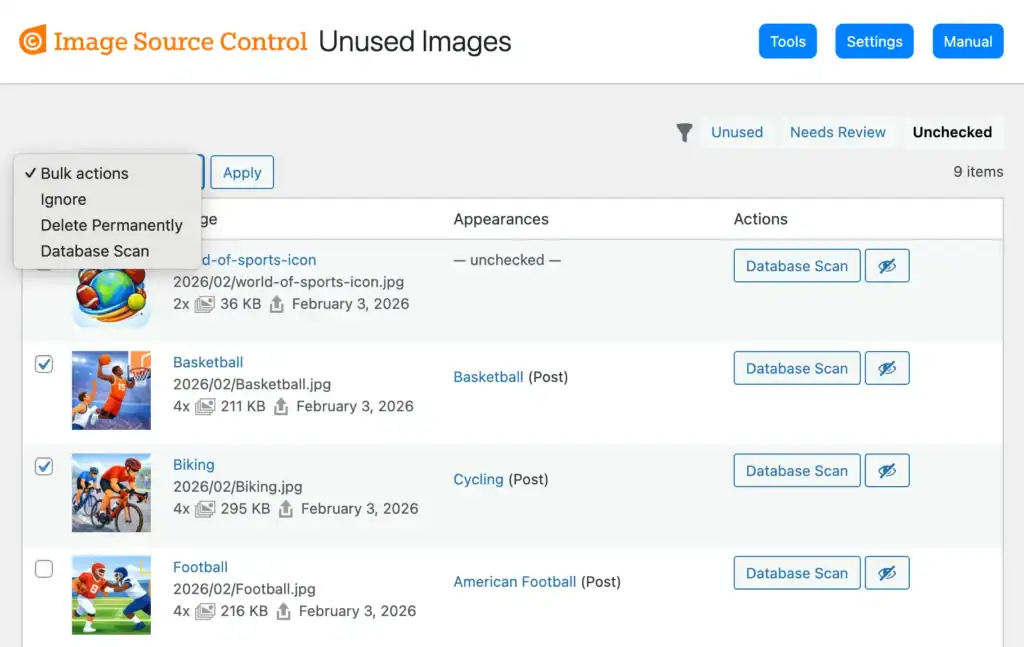Toggle the eye-slash icon on the world-of-sports-icon row
The width and height of the screenshot is (1024, 647).
point(887,265)
